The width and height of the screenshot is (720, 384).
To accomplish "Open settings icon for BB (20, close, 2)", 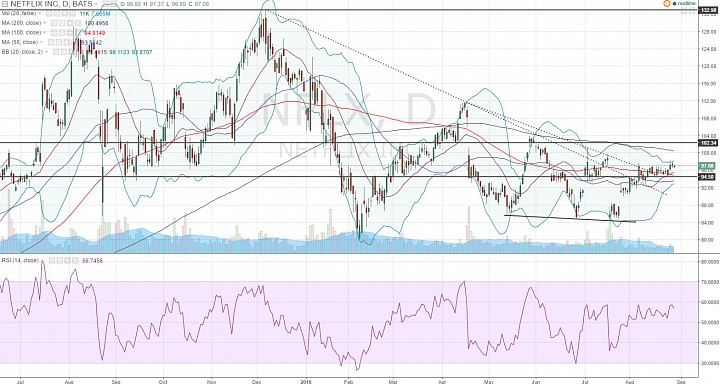I will pos(64,52).
